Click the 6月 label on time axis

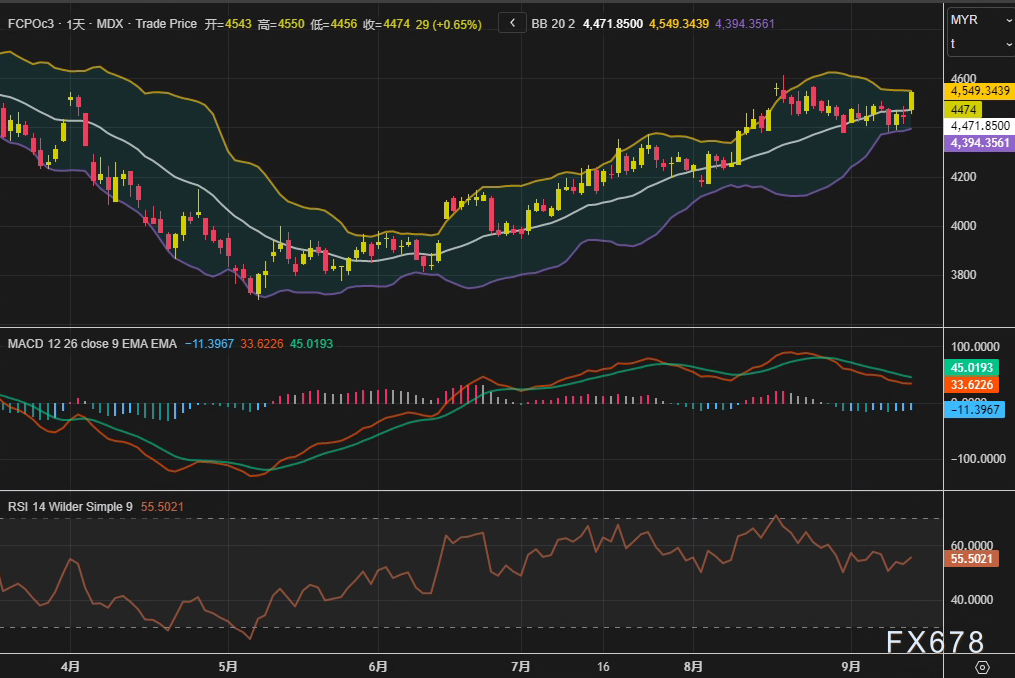378,665
